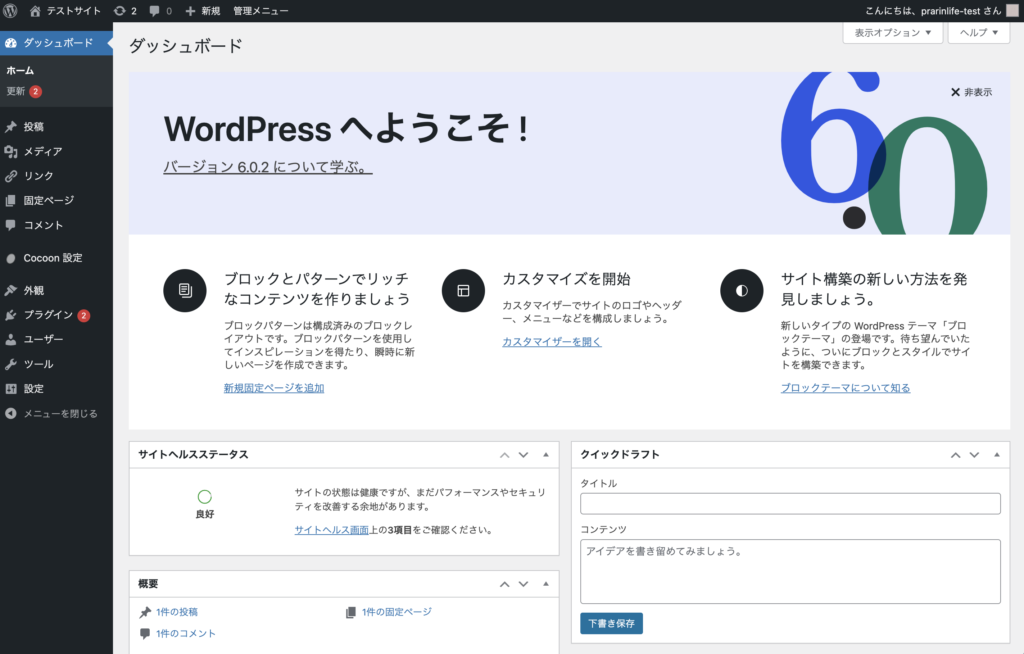The image size is (1024, 654).
Task: Open 管理メニュー in the admin bar
Action: (261, 10)
